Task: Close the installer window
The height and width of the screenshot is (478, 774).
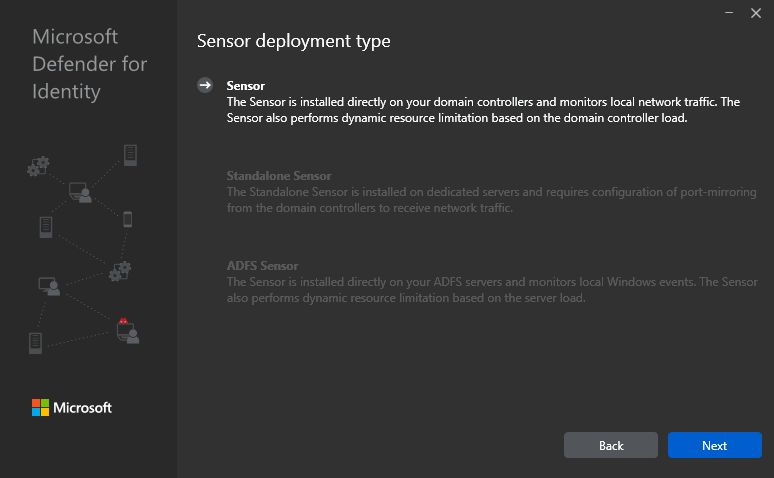Action: point(756,13)
